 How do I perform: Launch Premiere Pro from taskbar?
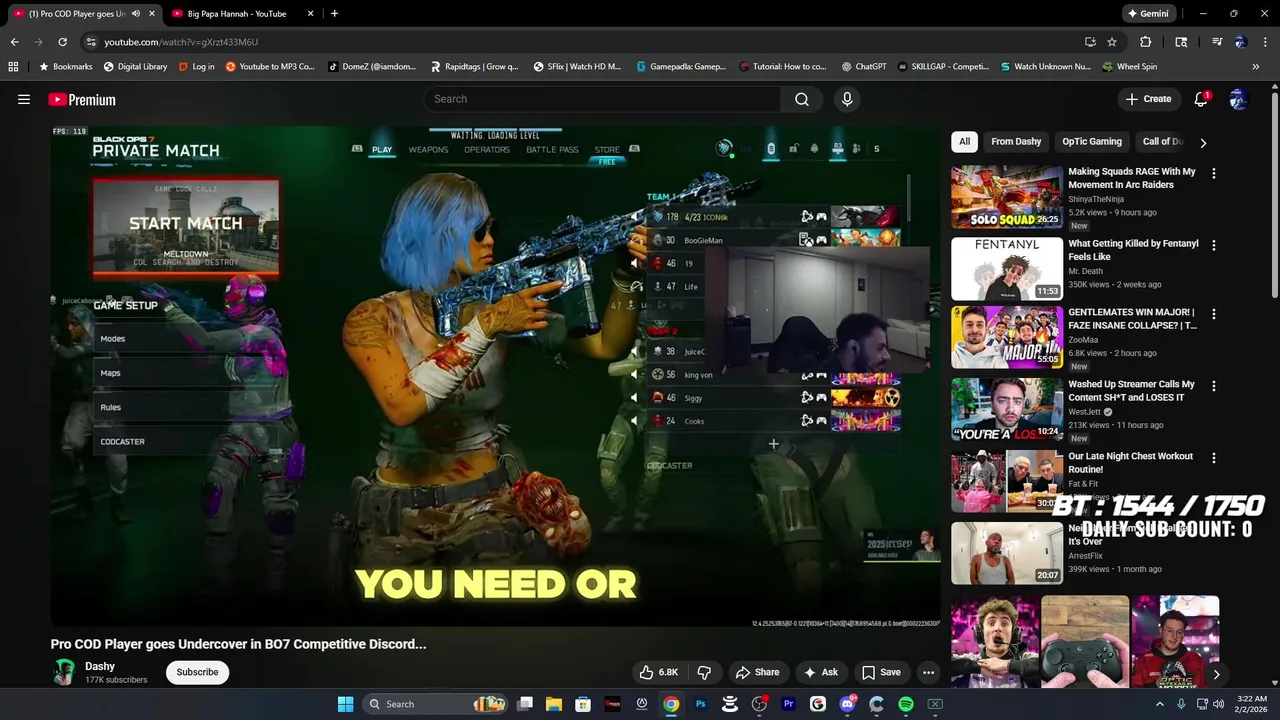click(x=789, y=704)
